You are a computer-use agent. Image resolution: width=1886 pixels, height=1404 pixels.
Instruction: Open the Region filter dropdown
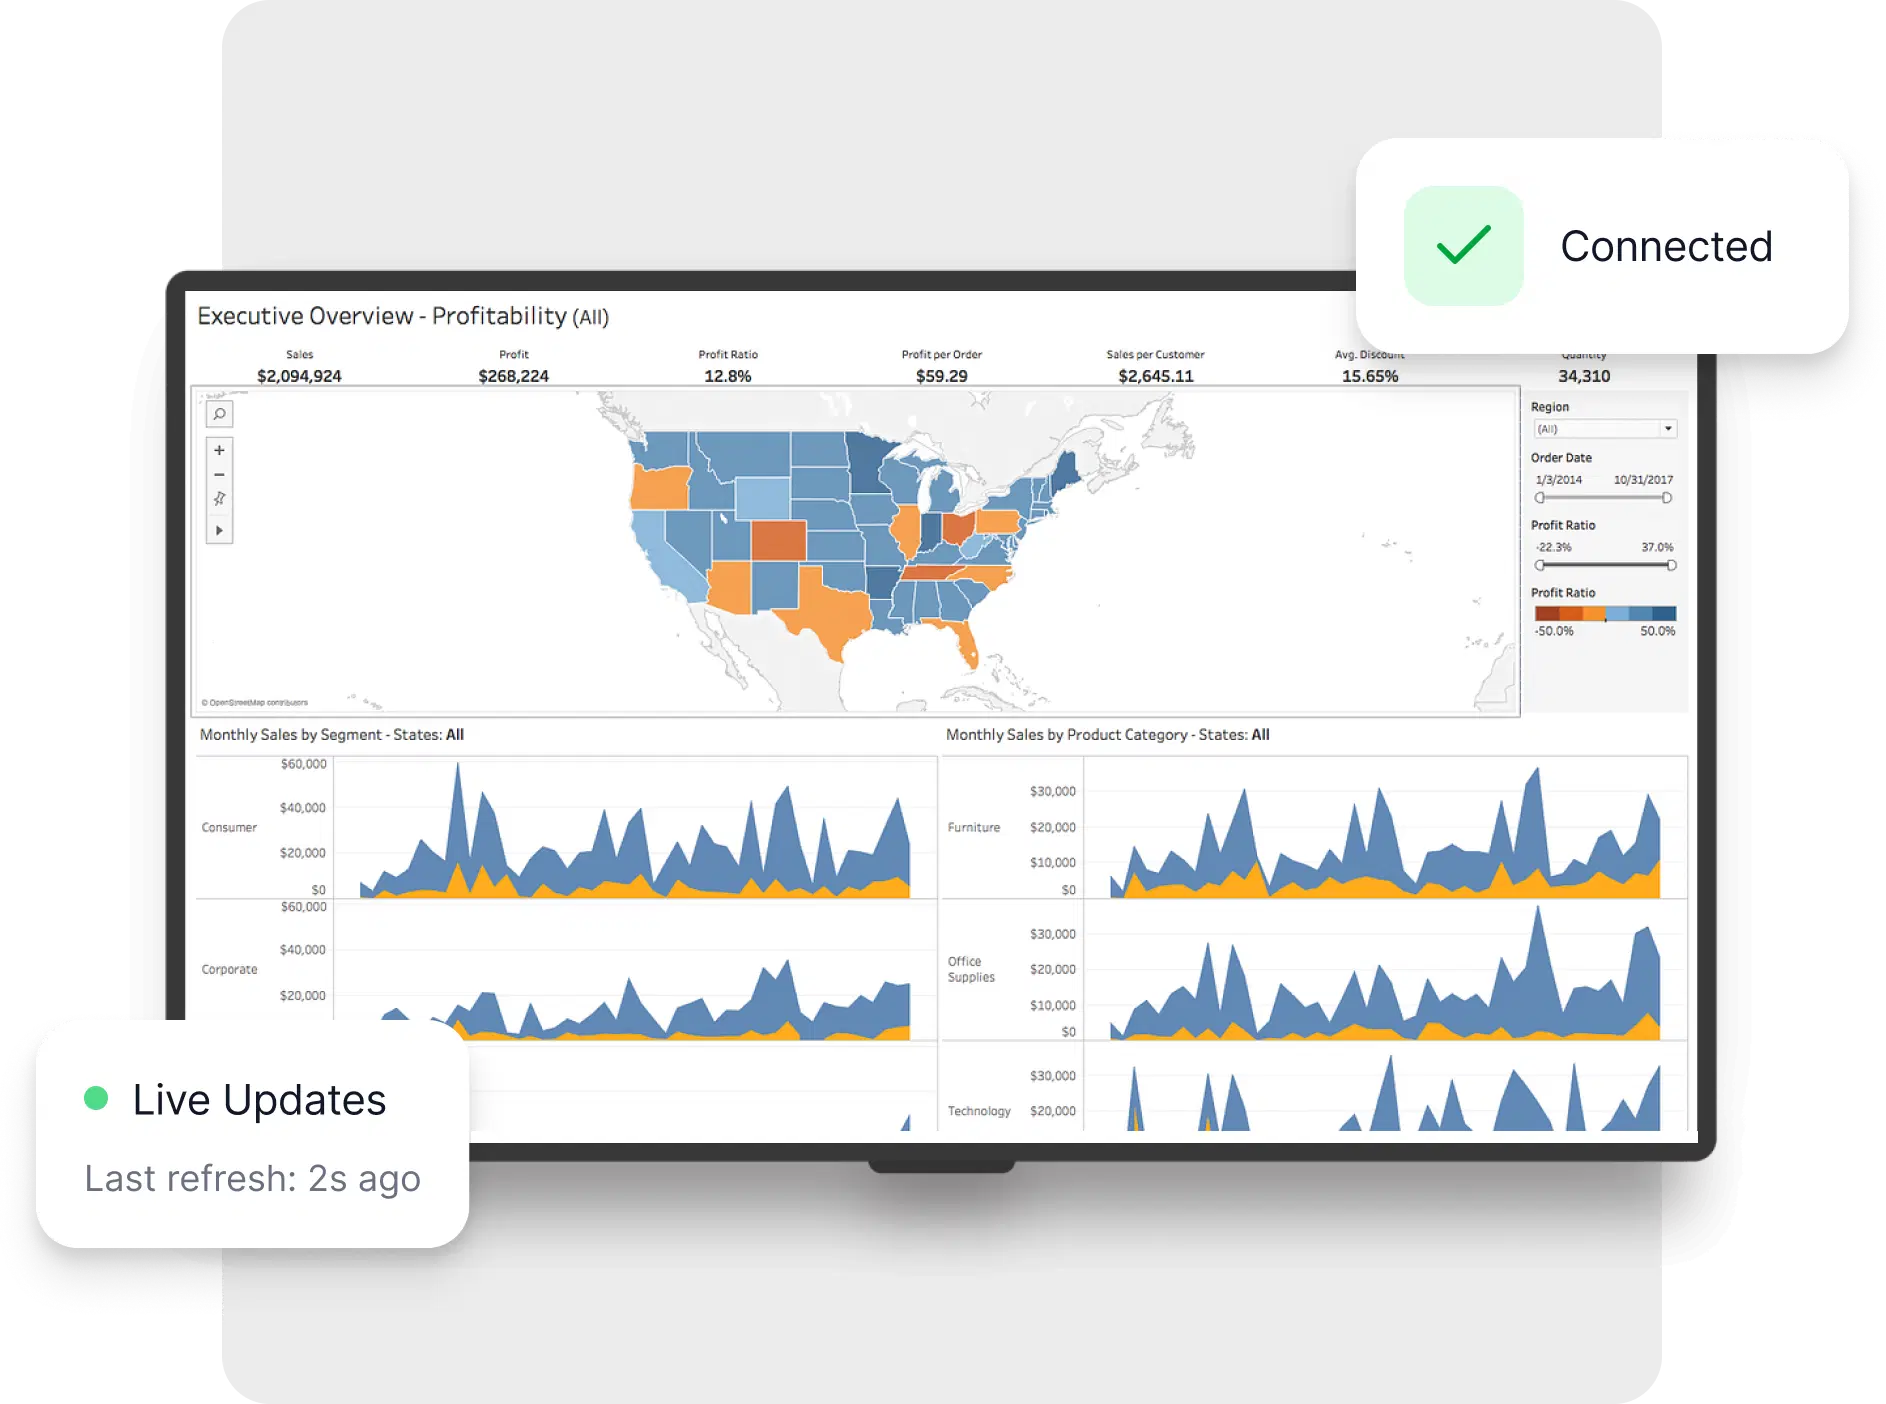pyautogui.click(x=1668, y=428)
